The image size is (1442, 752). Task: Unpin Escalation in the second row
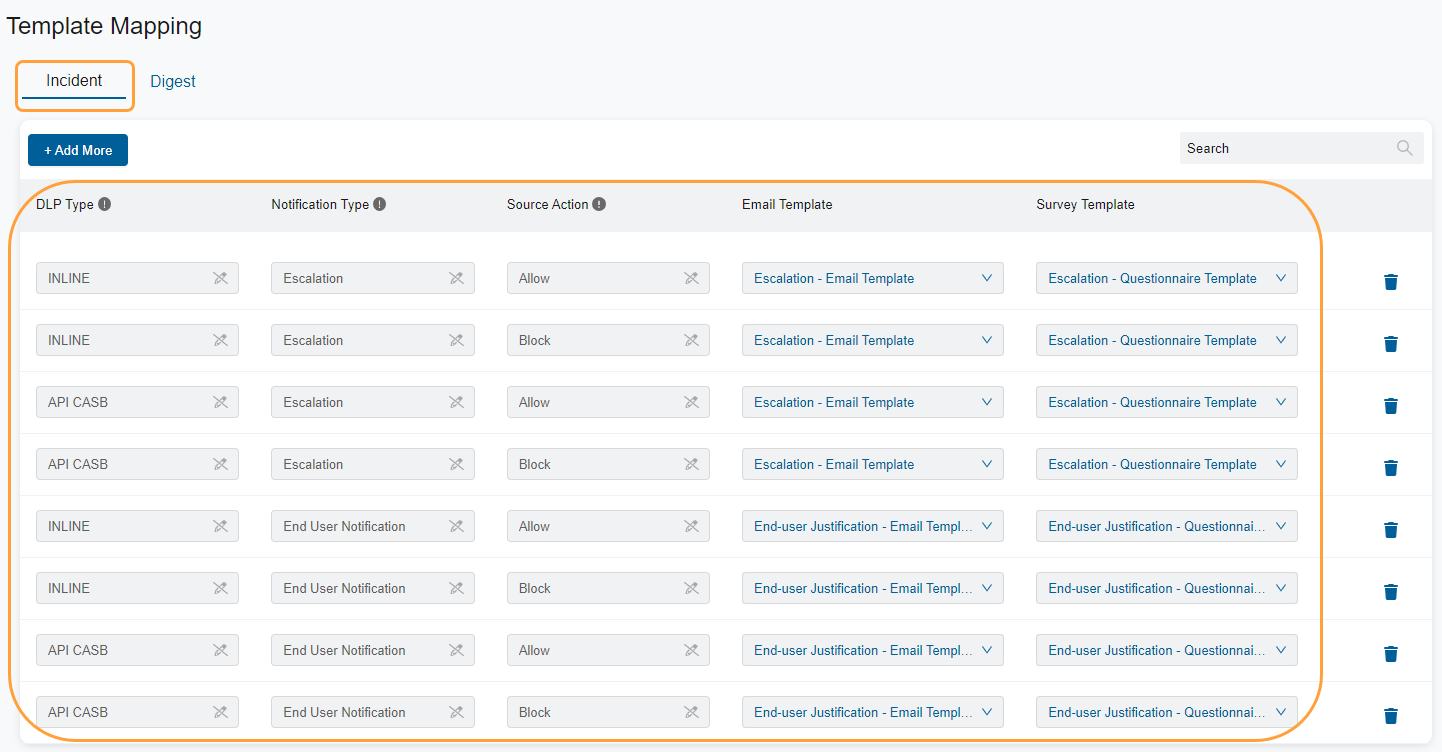tap(456, 339)
